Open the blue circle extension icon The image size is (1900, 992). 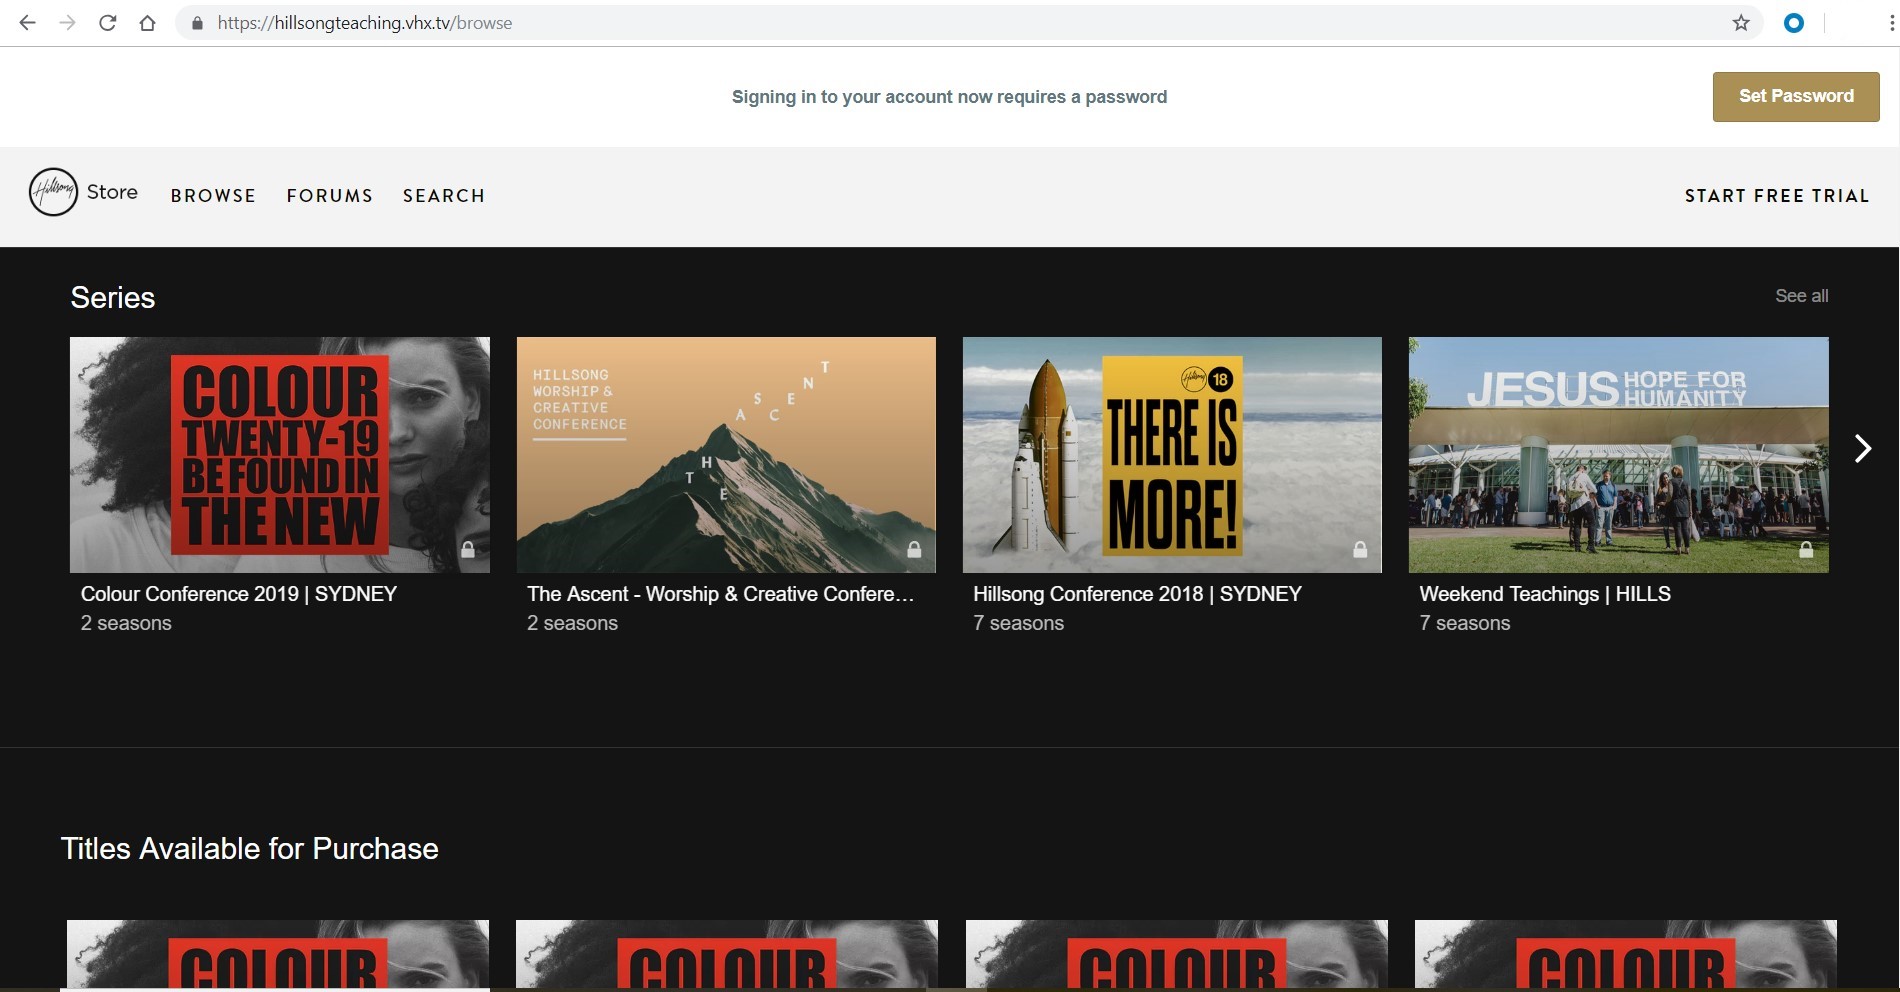tap(1794, 23)
